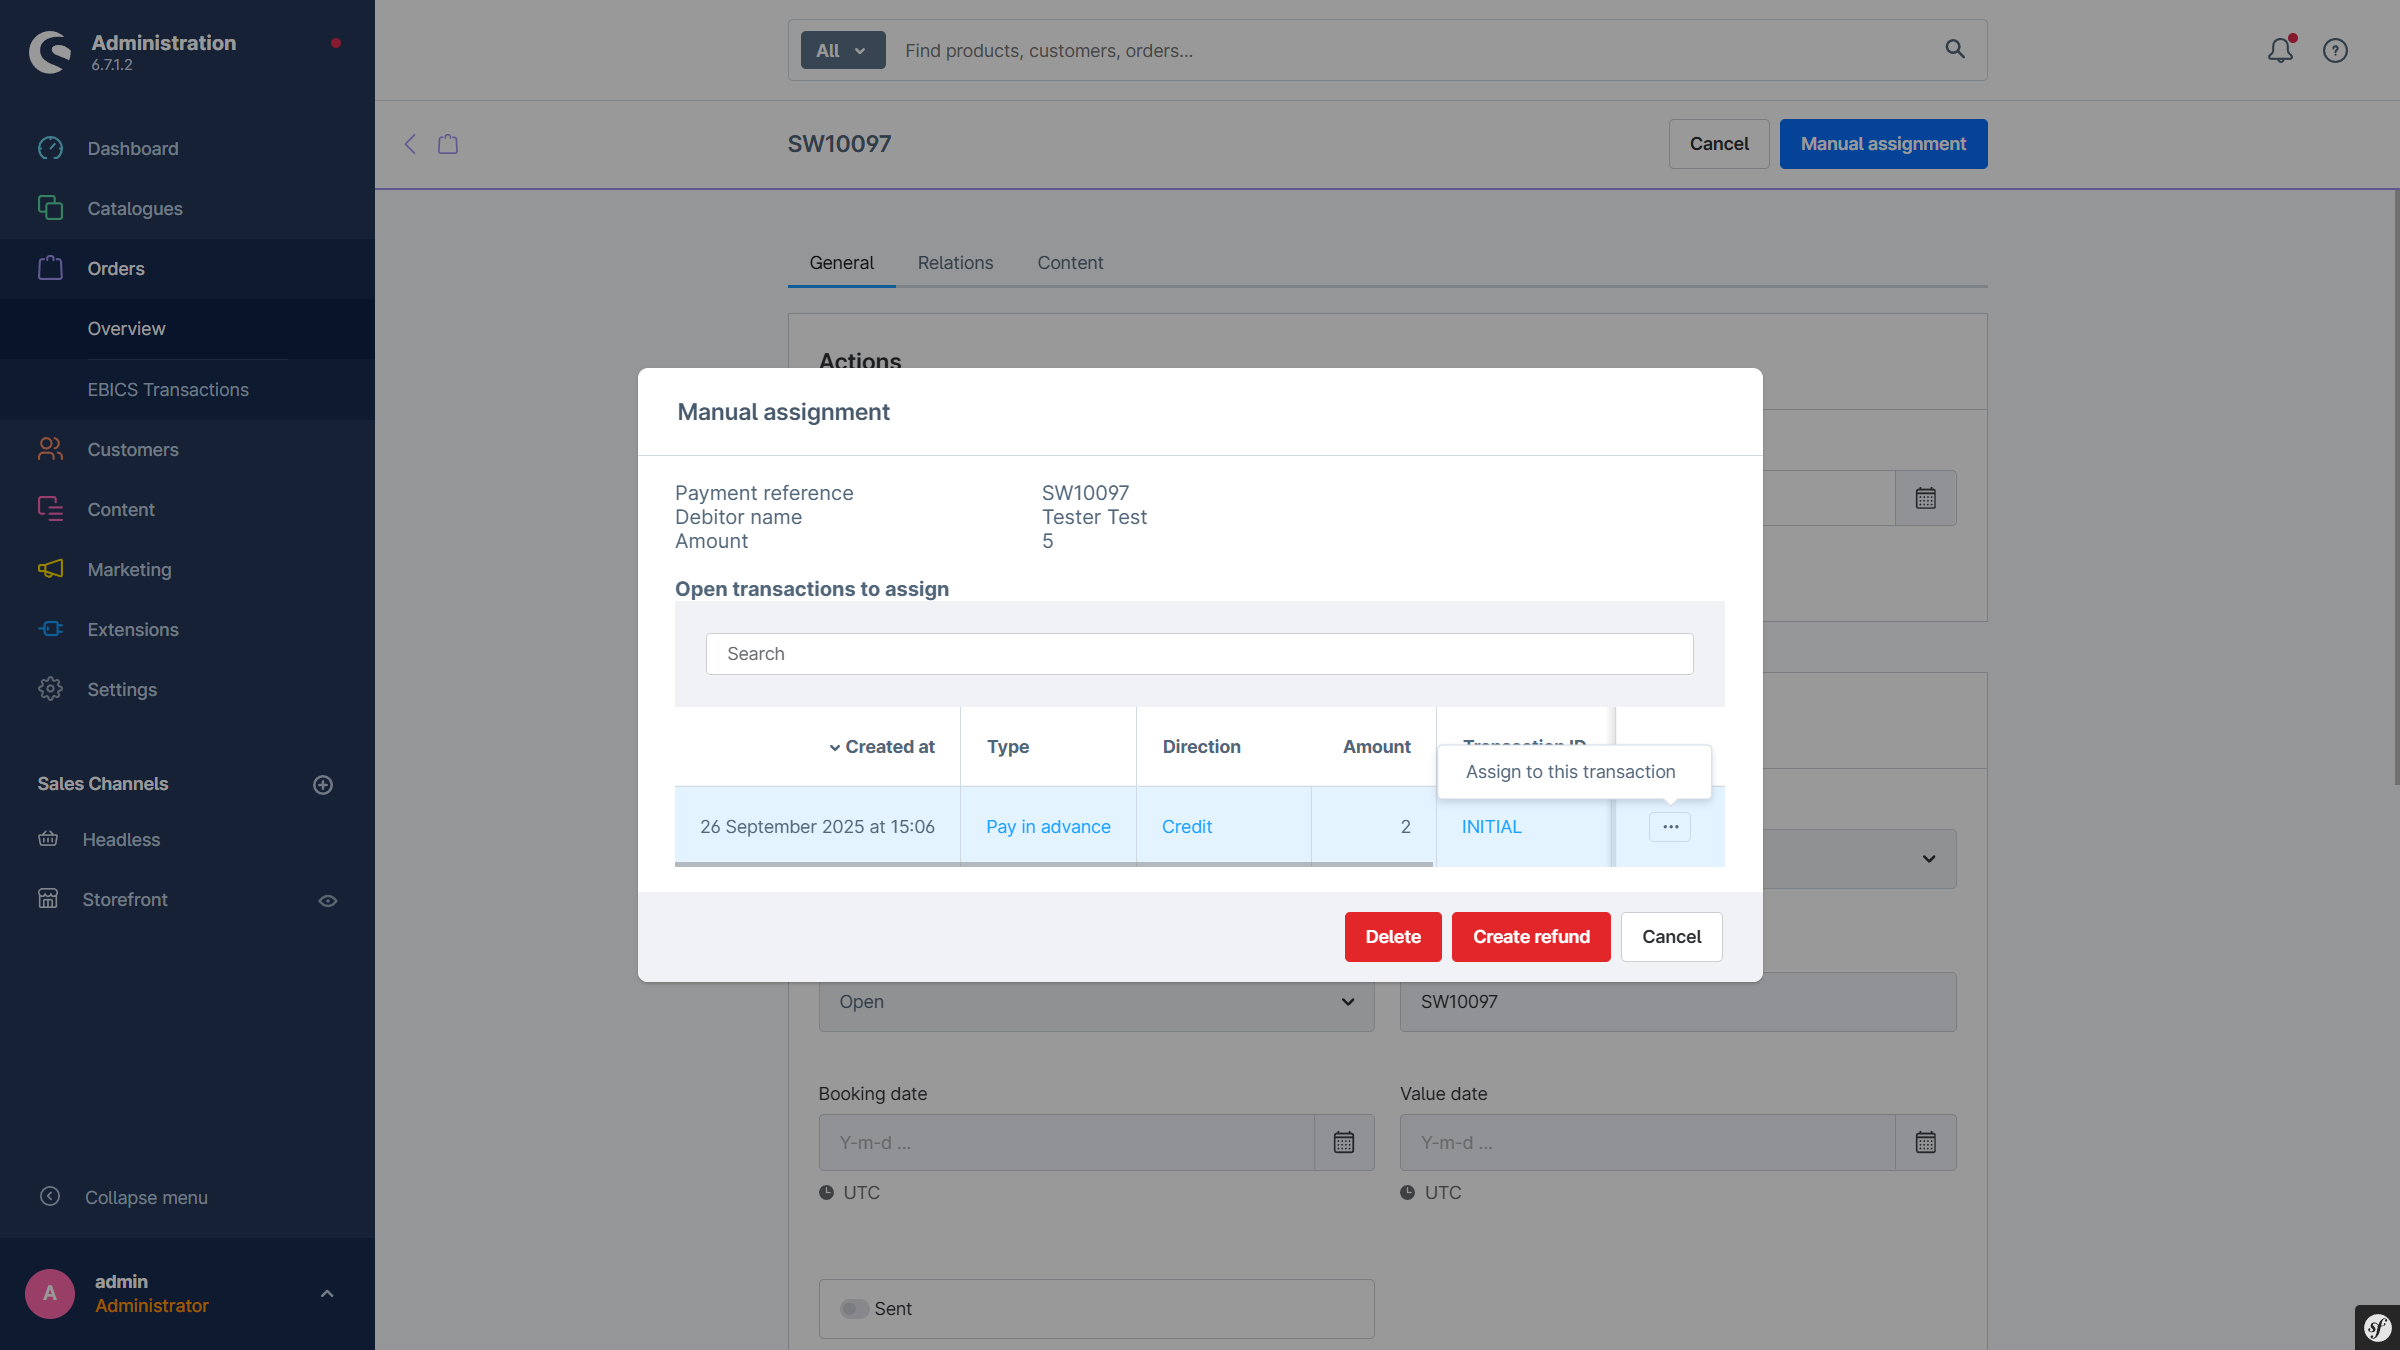Image resolution: width=2400 pixels, height=1350 pixels.
Task: Open the help question mark icon
Action: pos(2335,50)
